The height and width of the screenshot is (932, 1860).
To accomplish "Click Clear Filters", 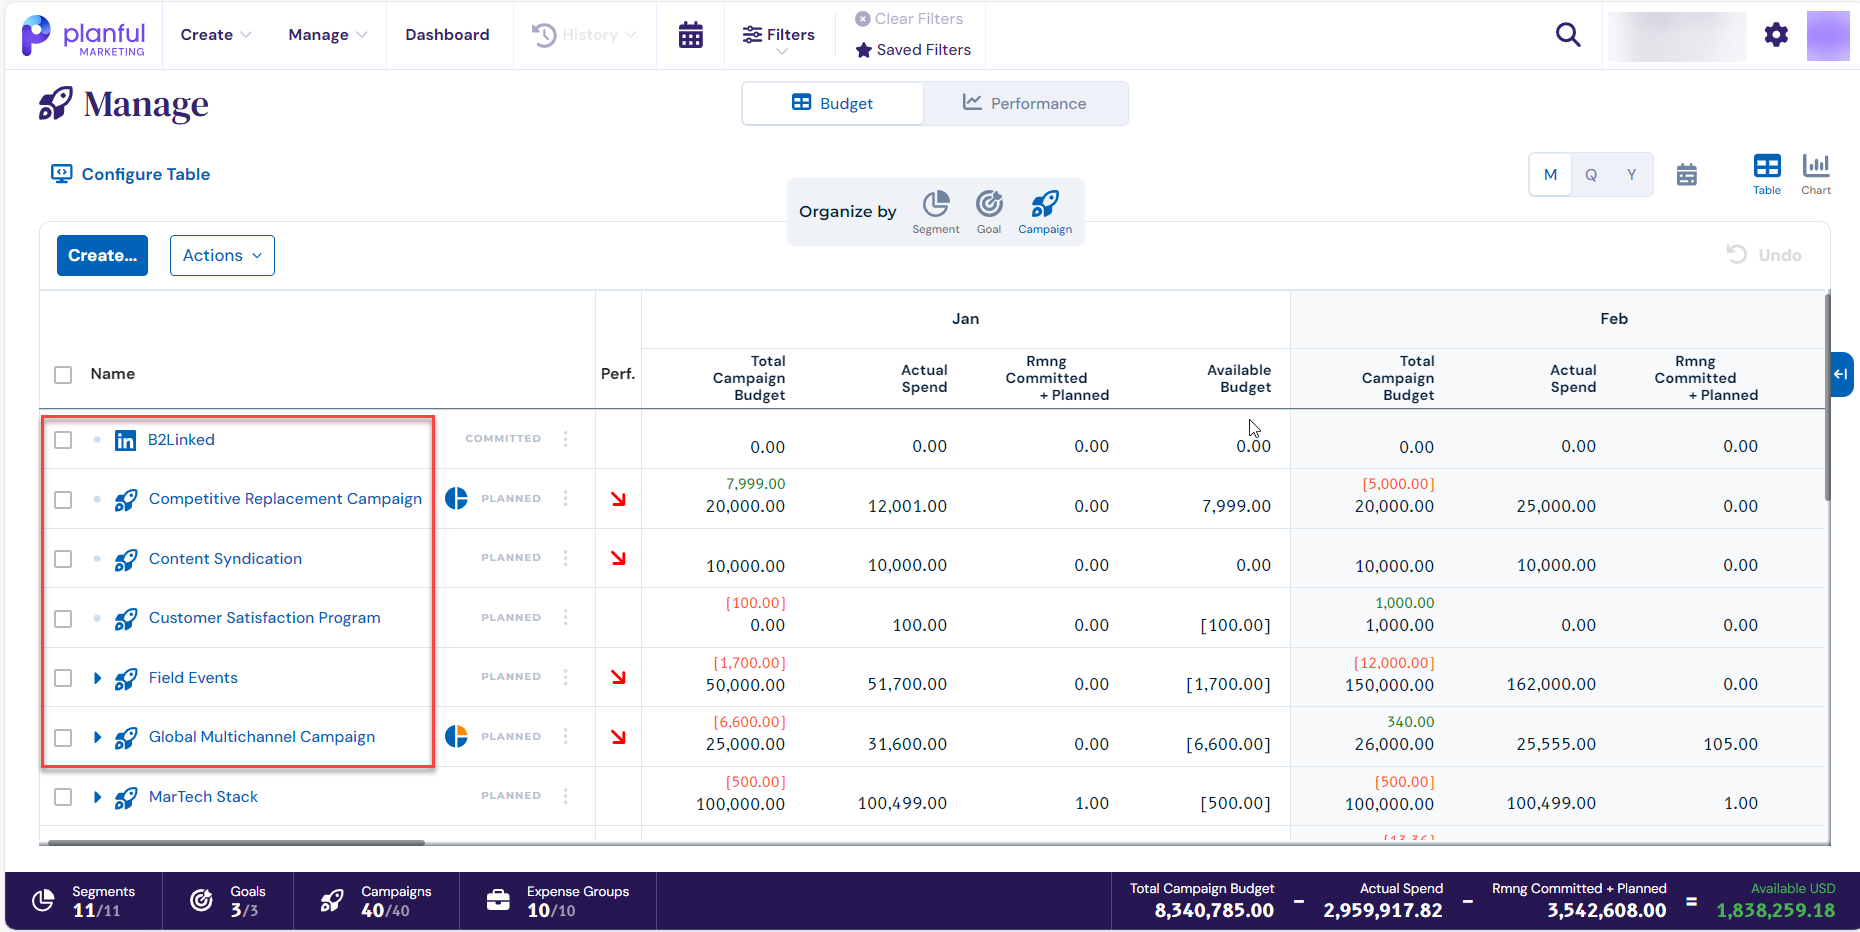I will click(x=909, y=19).
